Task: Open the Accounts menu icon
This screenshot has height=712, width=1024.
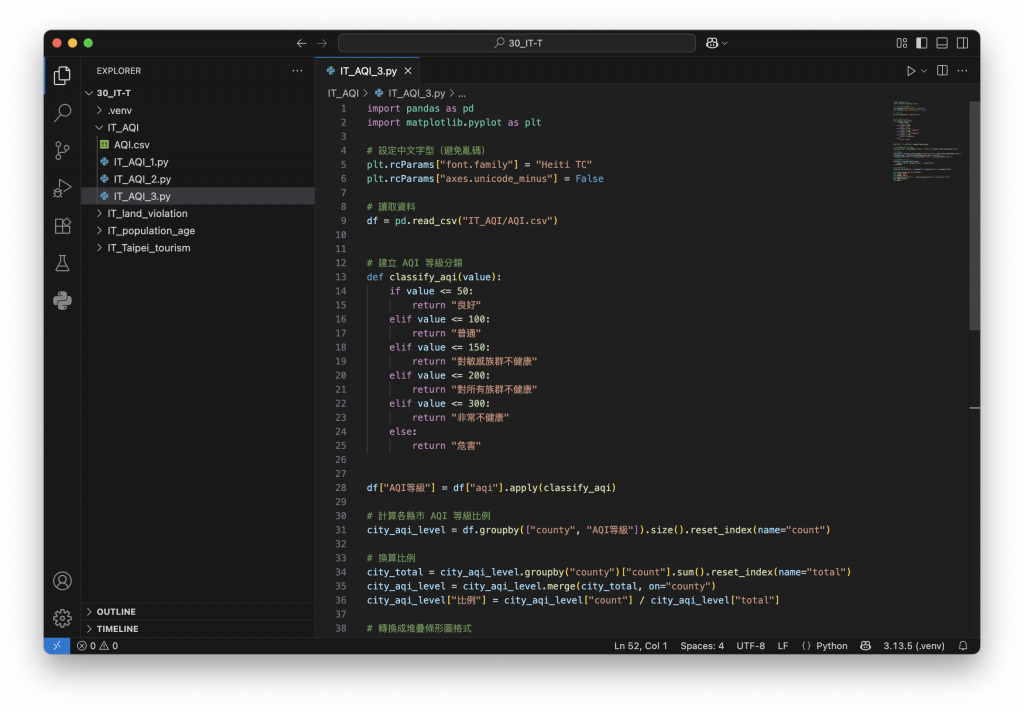Action: 62,581
